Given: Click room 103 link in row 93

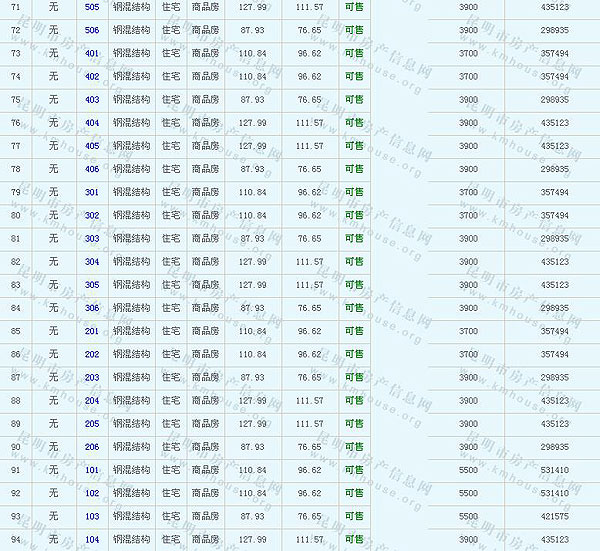Looking at the screenshot, I should (92, 517).
